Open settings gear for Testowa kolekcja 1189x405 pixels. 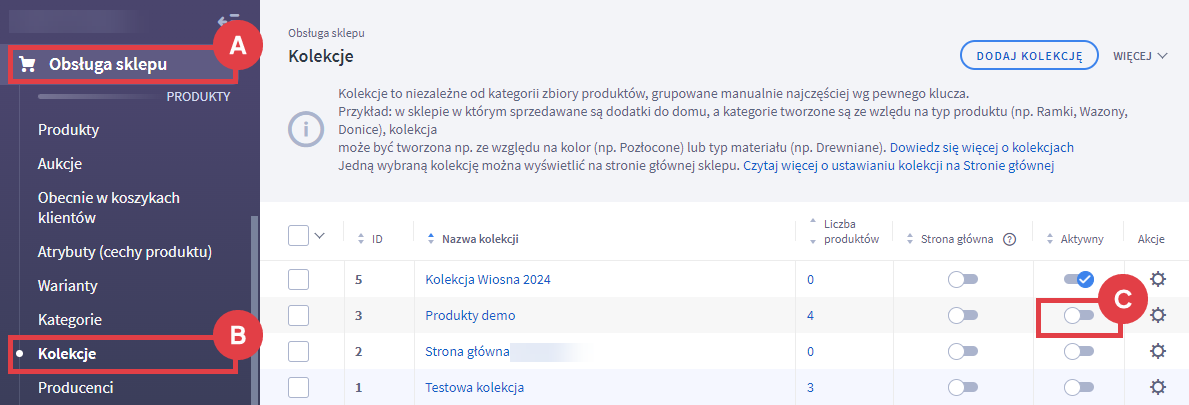[x=1158, y=387]
